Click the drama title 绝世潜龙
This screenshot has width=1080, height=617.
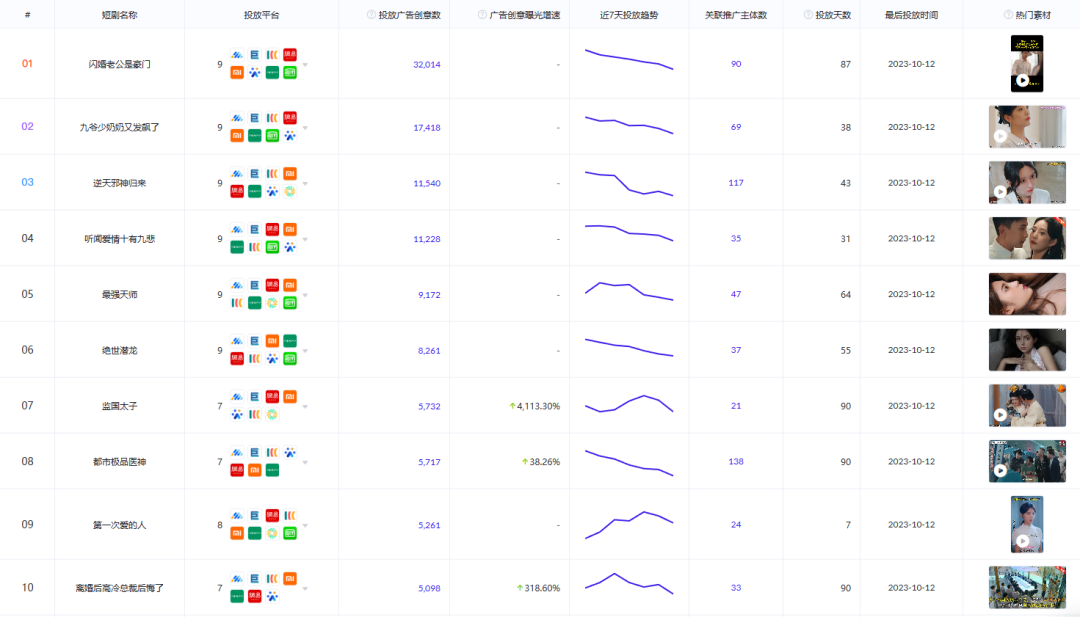coord(119,351)
